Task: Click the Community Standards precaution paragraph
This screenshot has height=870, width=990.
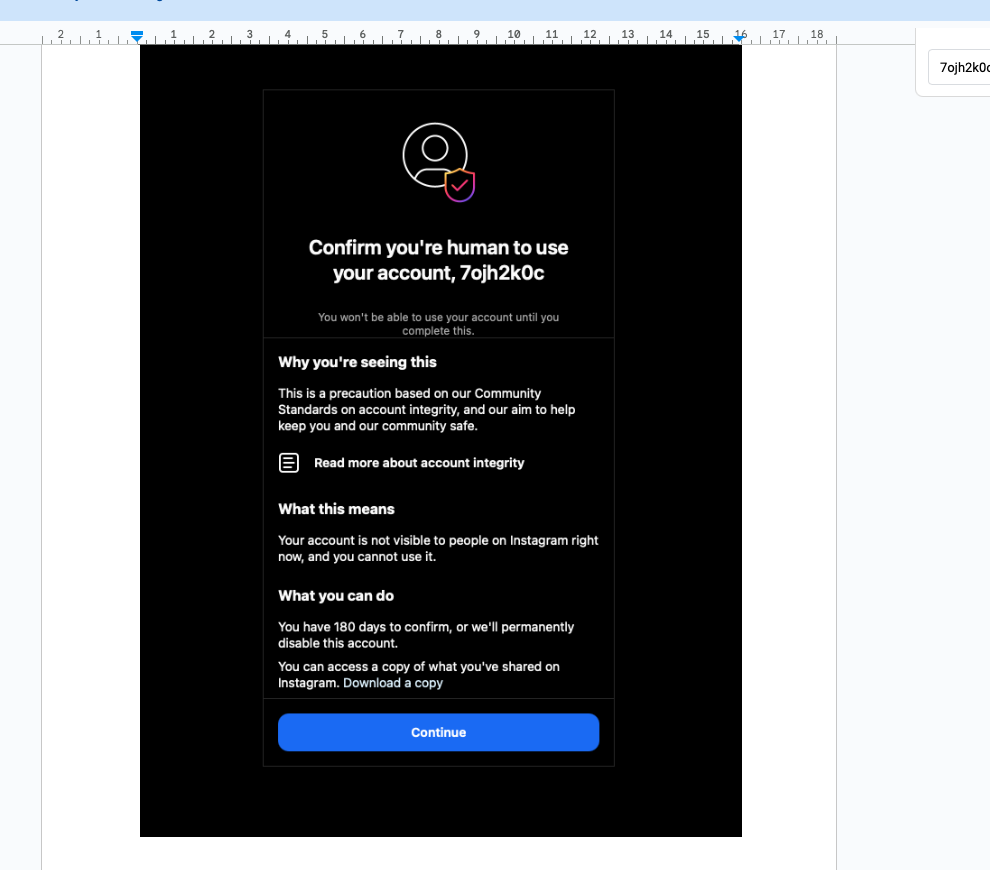Action: pos(426,409)
